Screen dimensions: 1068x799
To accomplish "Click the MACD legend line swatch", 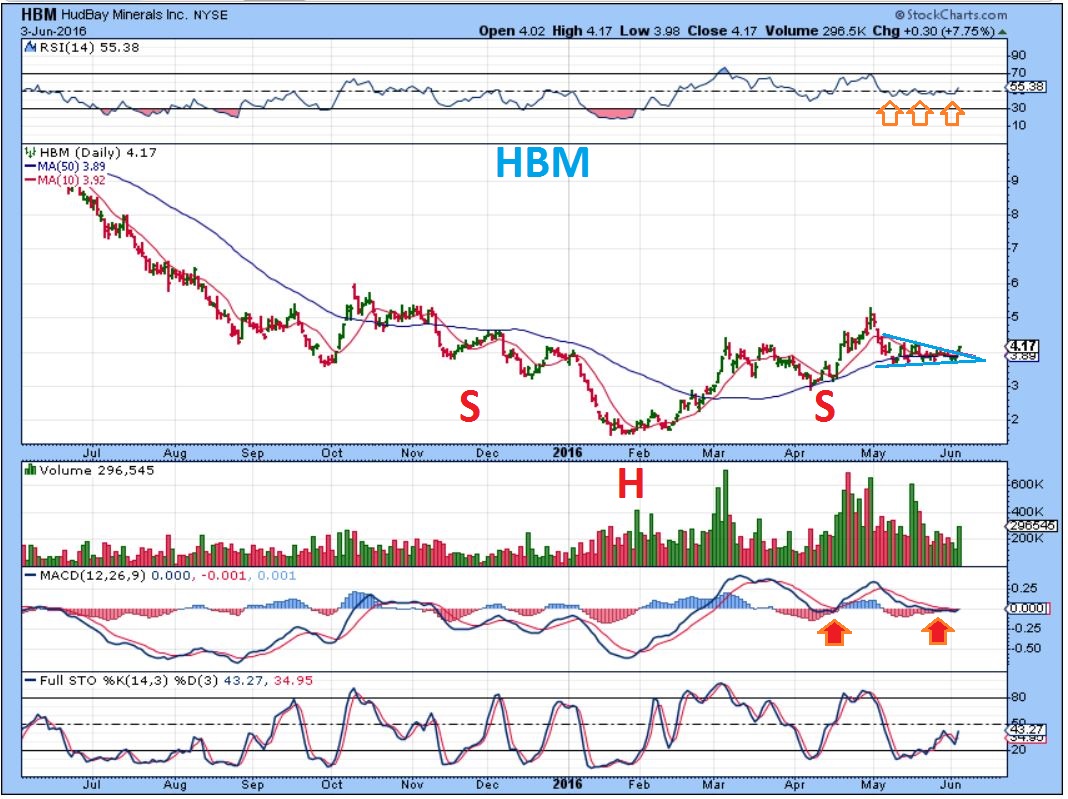I will point(30,576).
